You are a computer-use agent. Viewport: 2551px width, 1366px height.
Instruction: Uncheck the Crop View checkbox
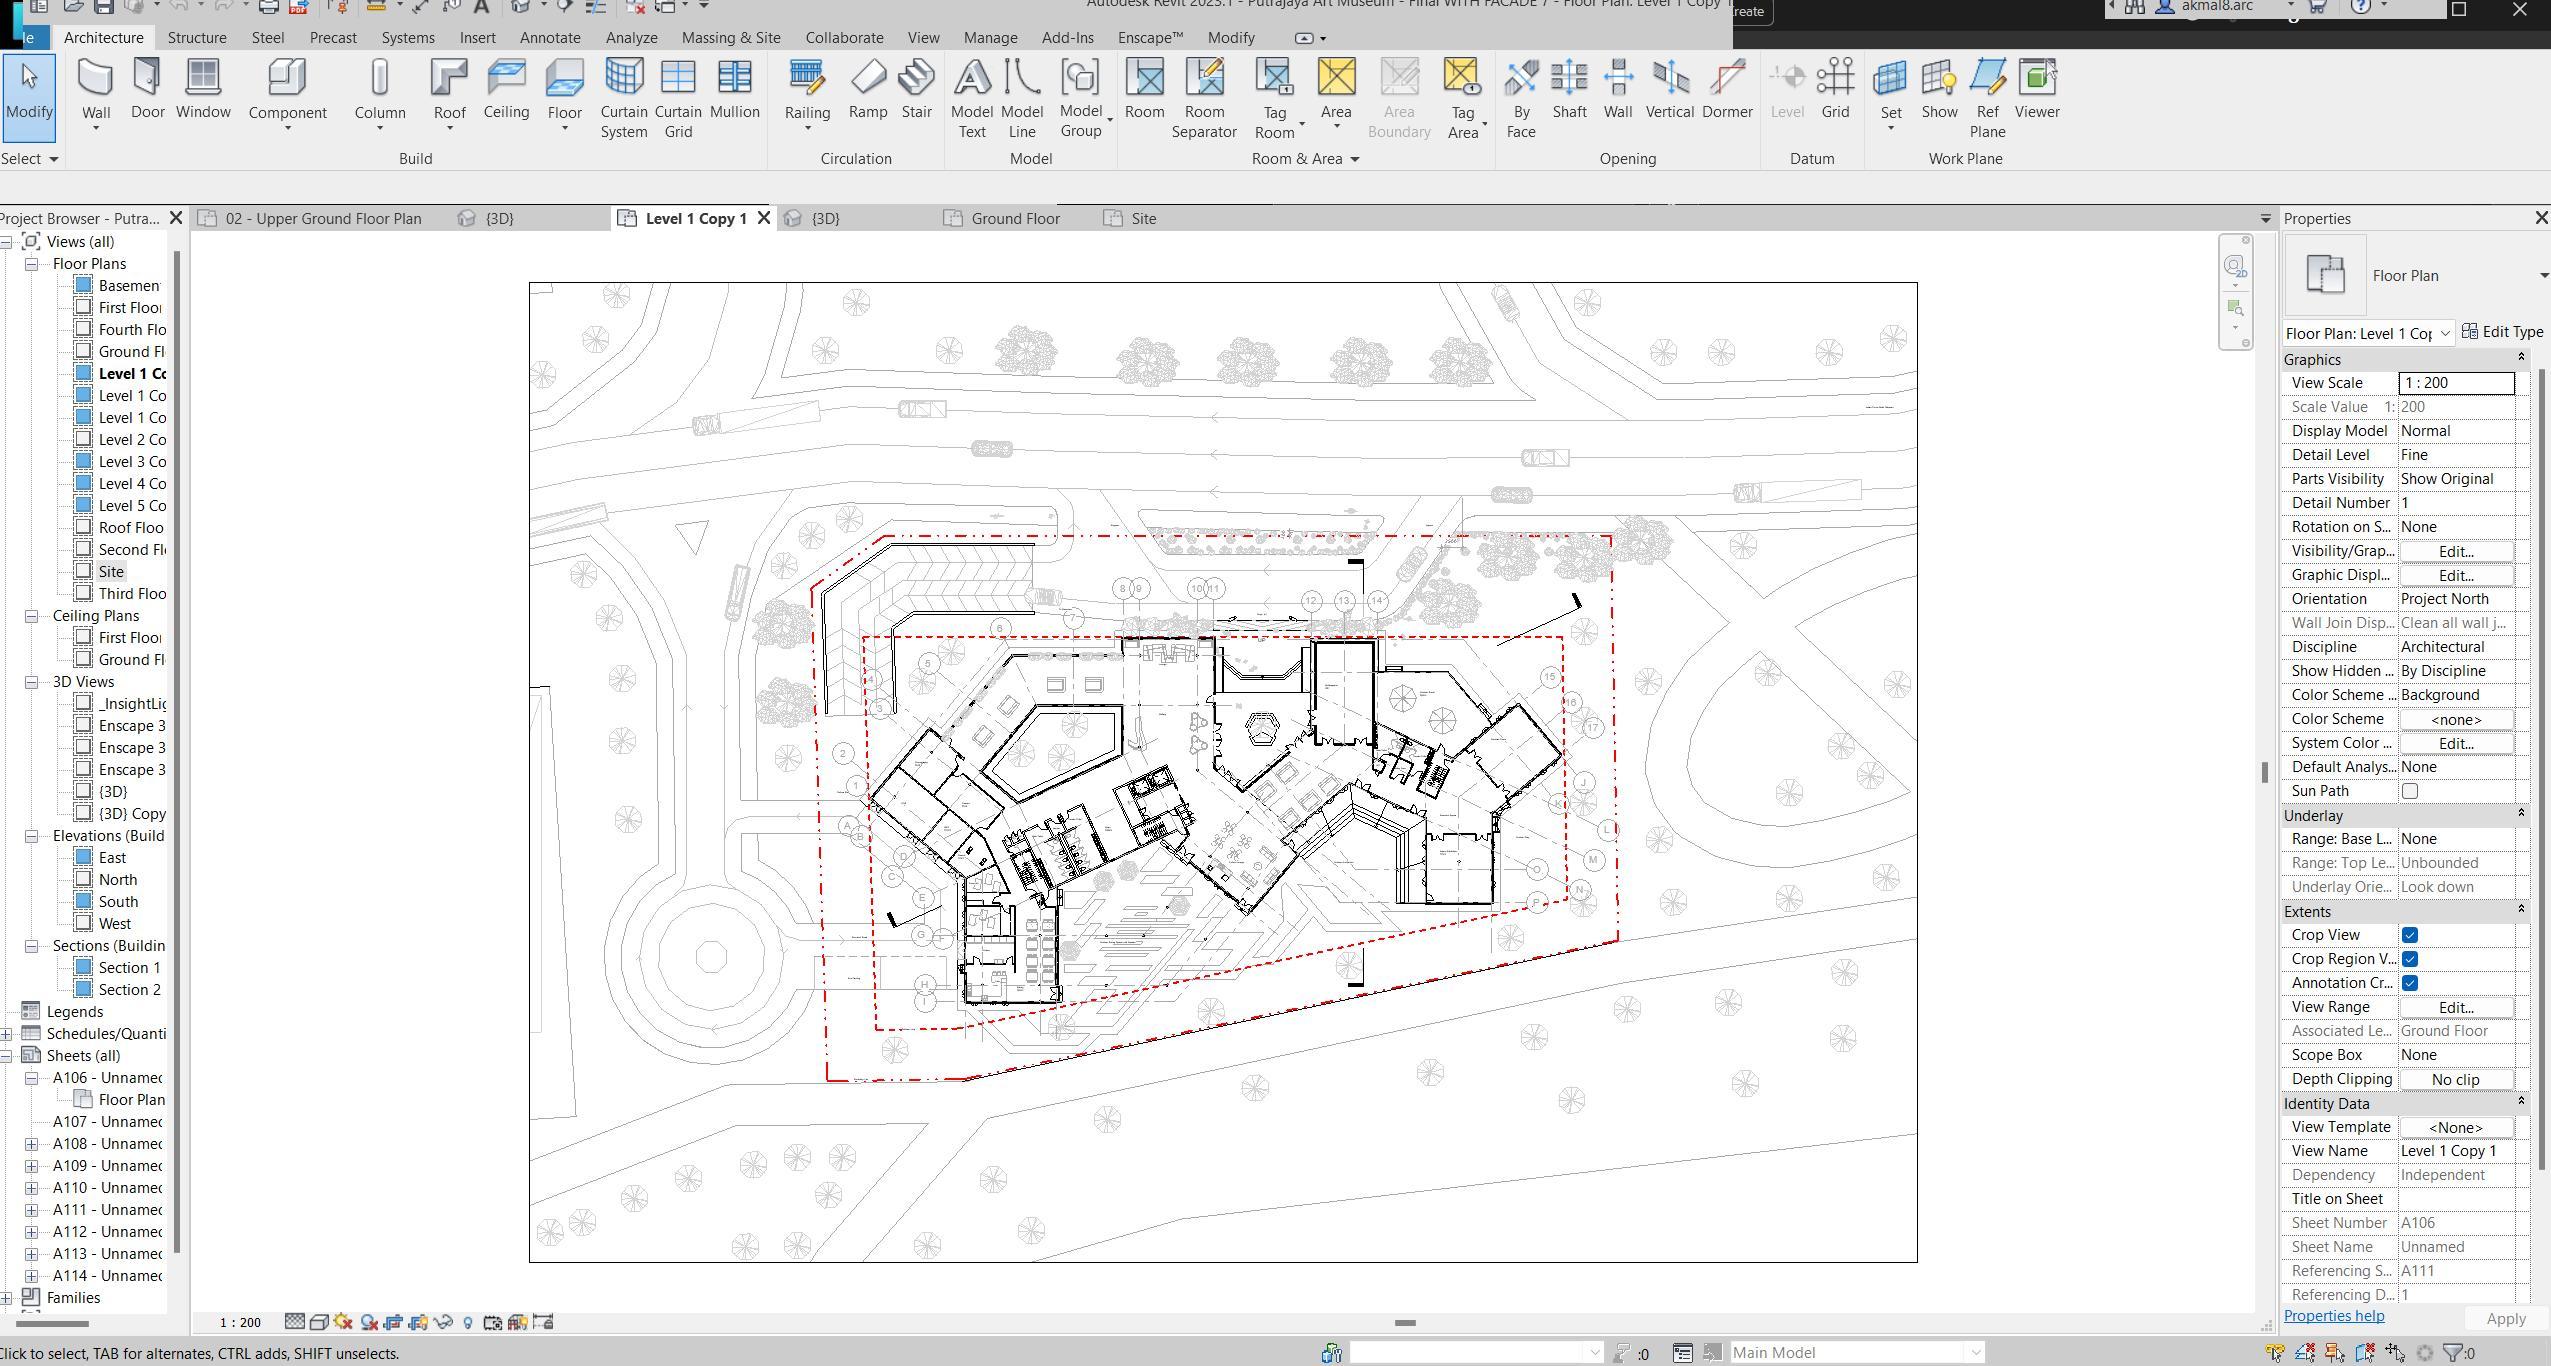[x=2410, y=935]
